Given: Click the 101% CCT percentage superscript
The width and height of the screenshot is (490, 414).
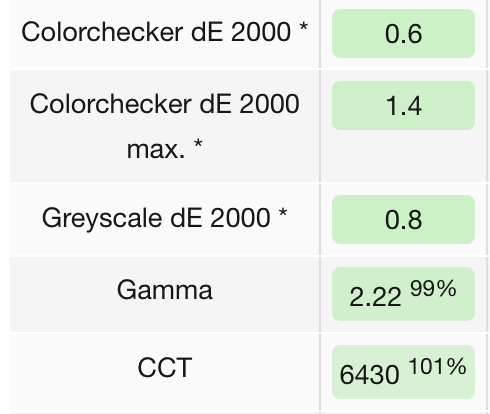Looking at the screenshot, I should pyautogui.click(x=437, y=366).
